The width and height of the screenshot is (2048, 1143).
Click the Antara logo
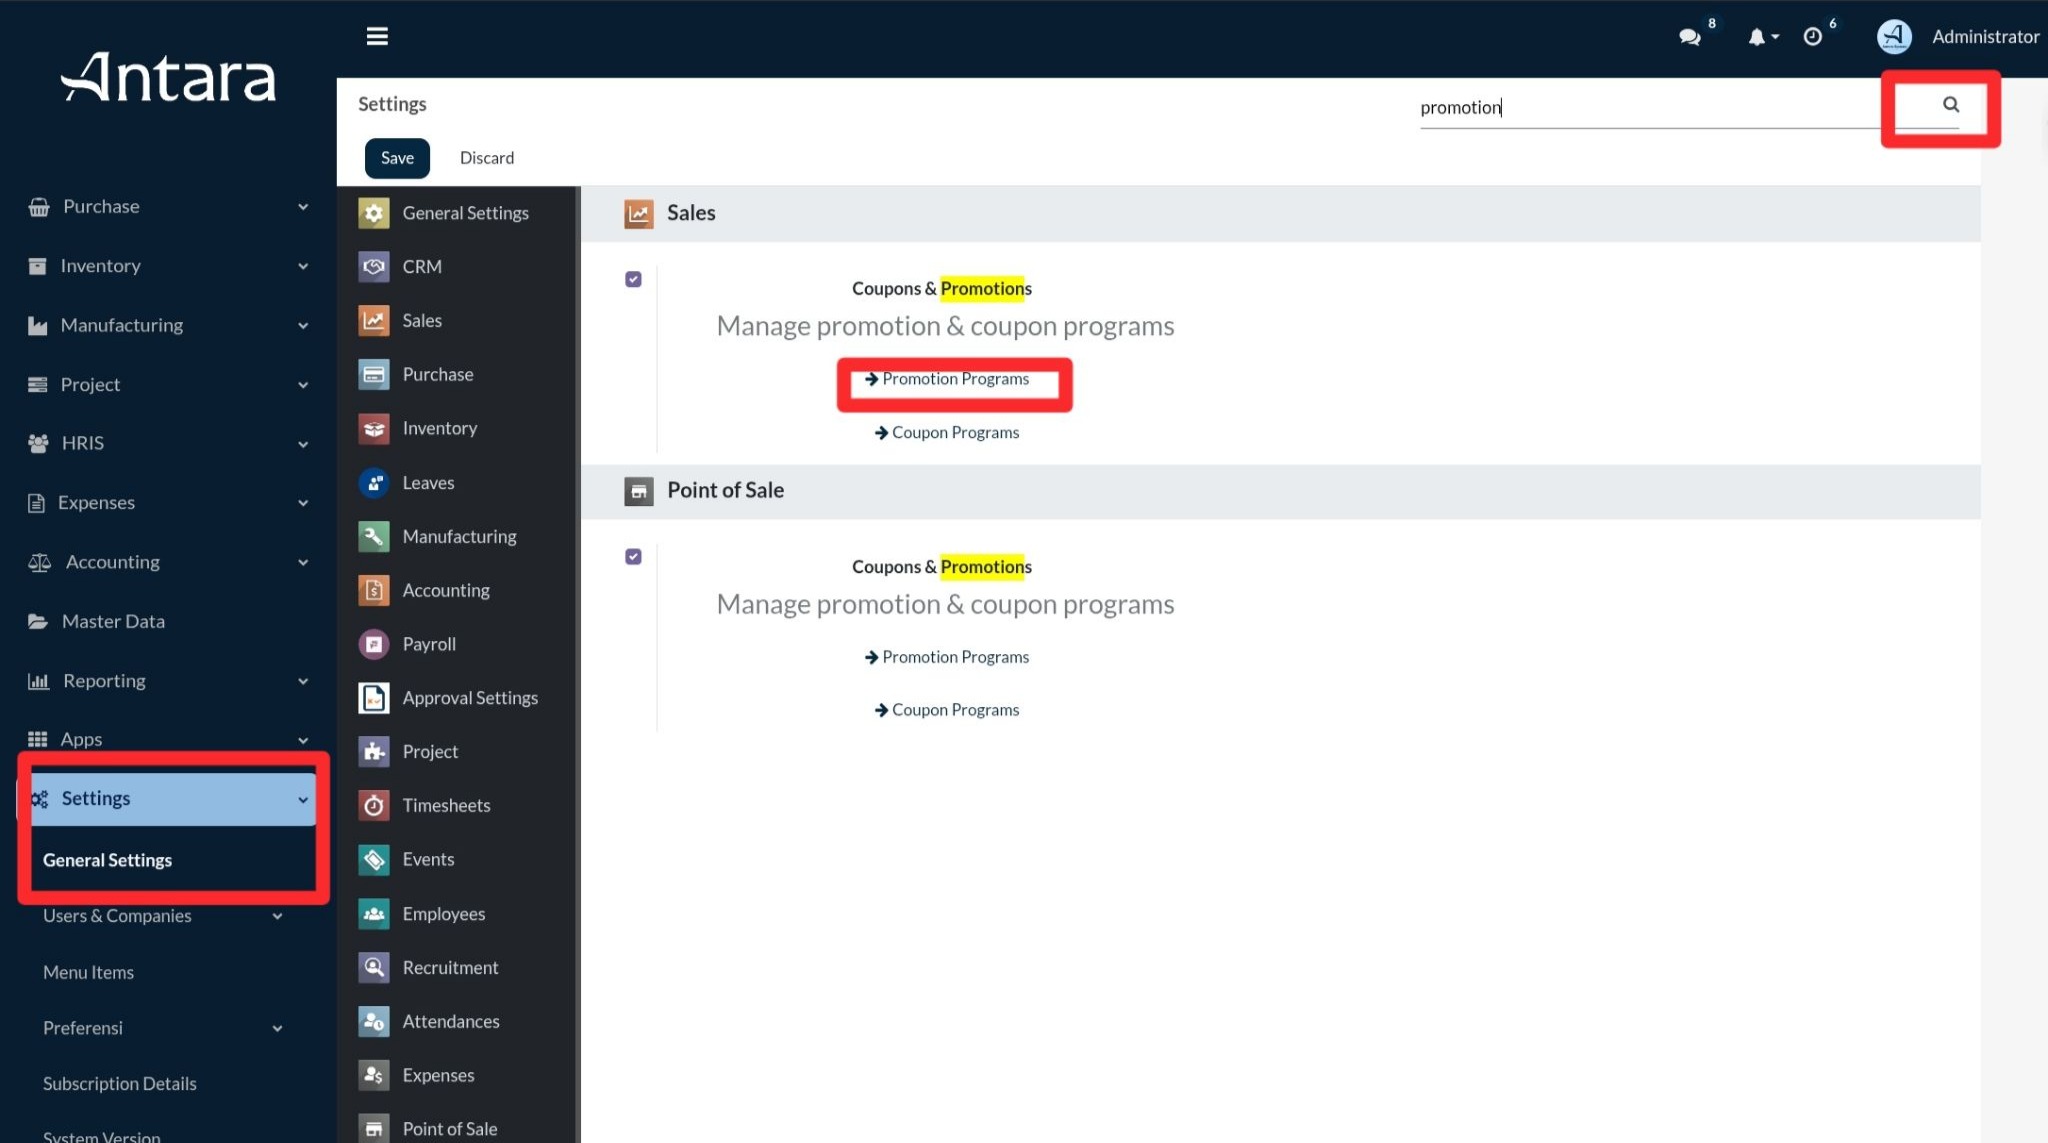(168, 77)
